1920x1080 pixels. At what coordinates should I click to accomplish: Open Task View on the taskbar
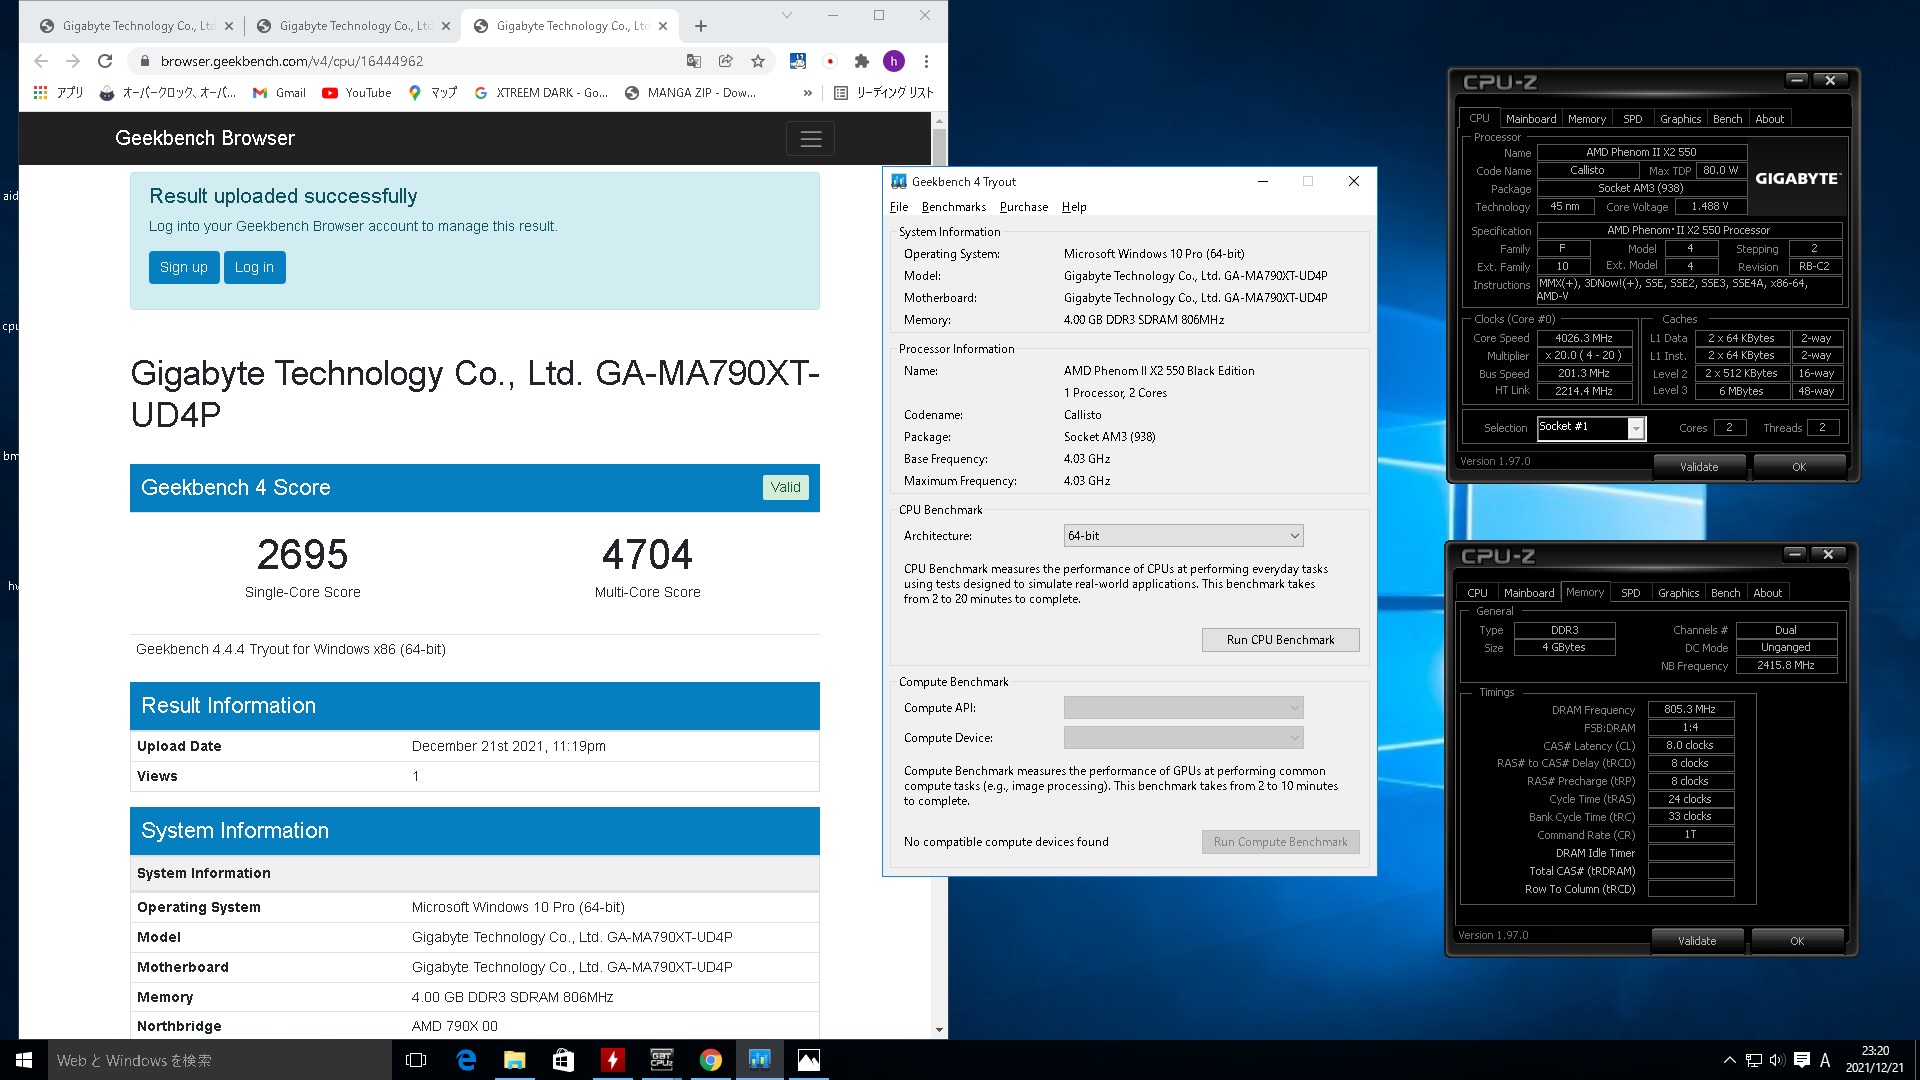[x=416, y=1060]
